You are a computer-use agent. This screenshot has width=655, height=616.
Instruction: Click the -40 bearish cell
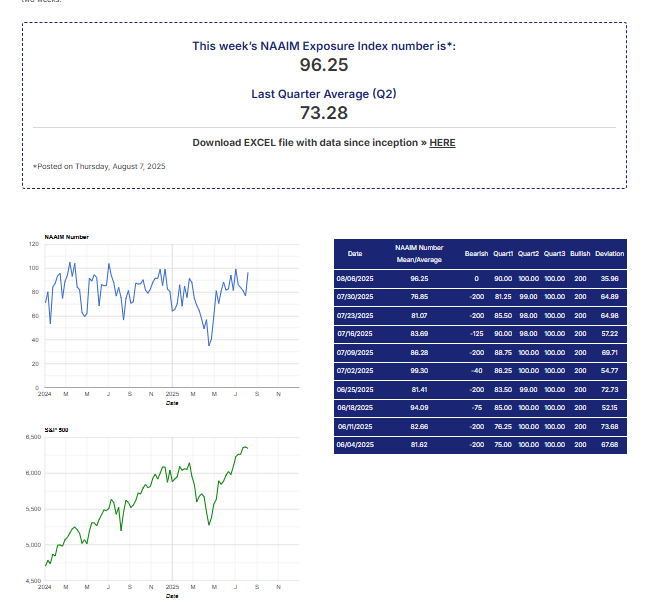tap(477, 371)
